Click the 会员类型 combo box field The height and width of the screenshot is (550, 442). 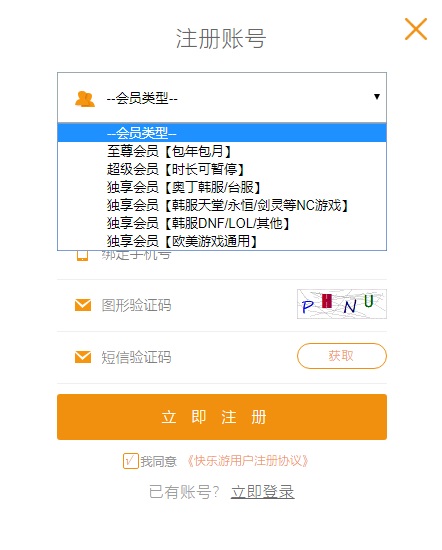coord(222,98)
